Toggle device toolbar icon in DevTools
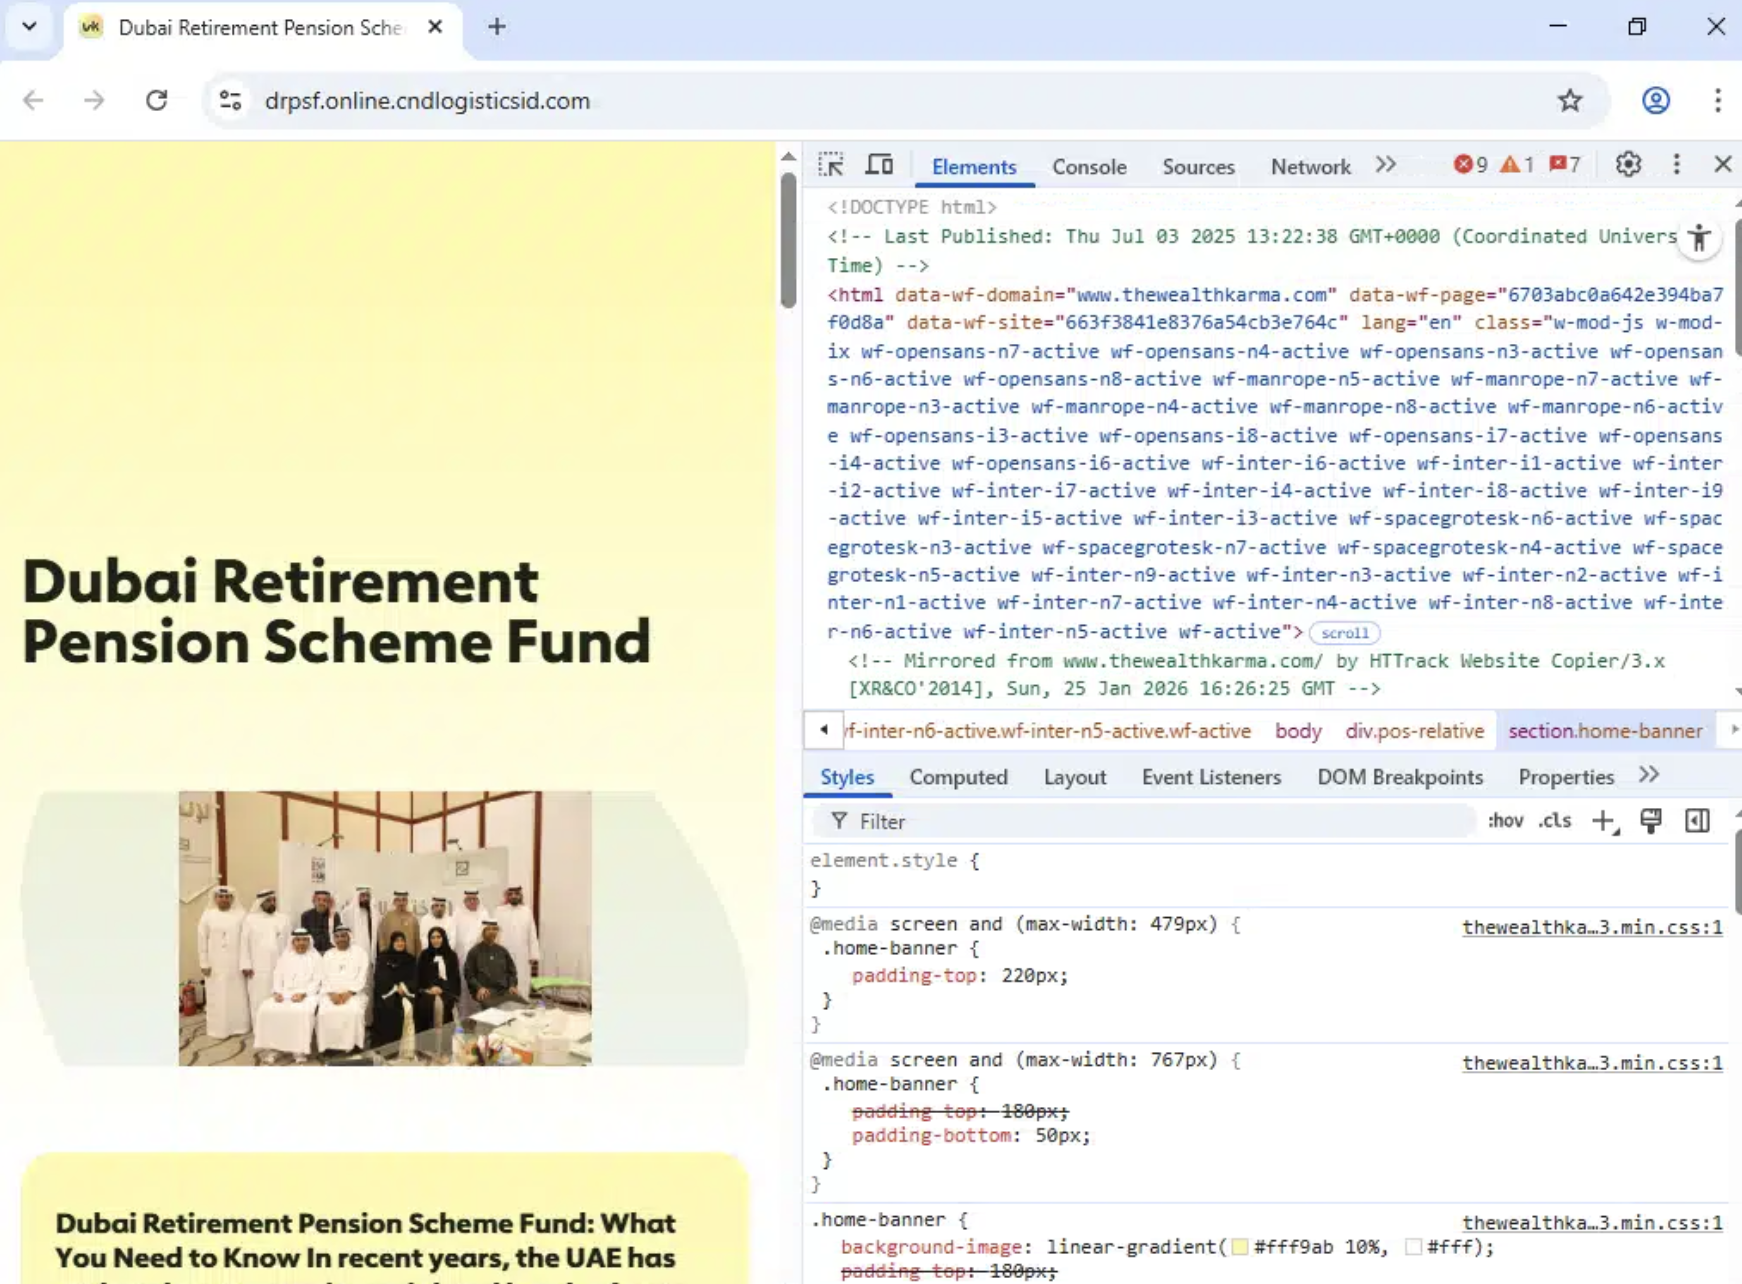This screenshot has width=1742, height=1284. coord(879,165)
